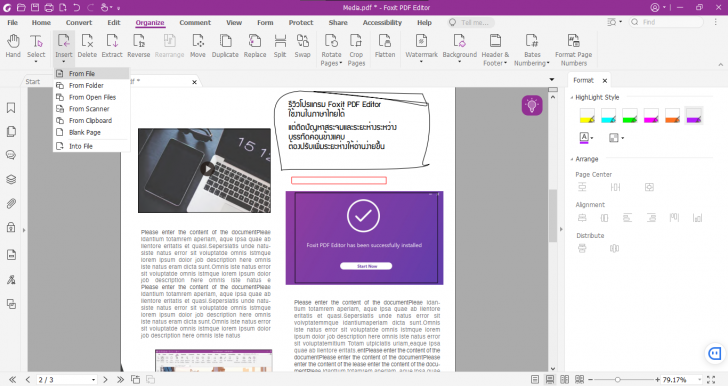Switch to facing pages view
Viewport: 728px width, 386px height.
tap(565, 379)
